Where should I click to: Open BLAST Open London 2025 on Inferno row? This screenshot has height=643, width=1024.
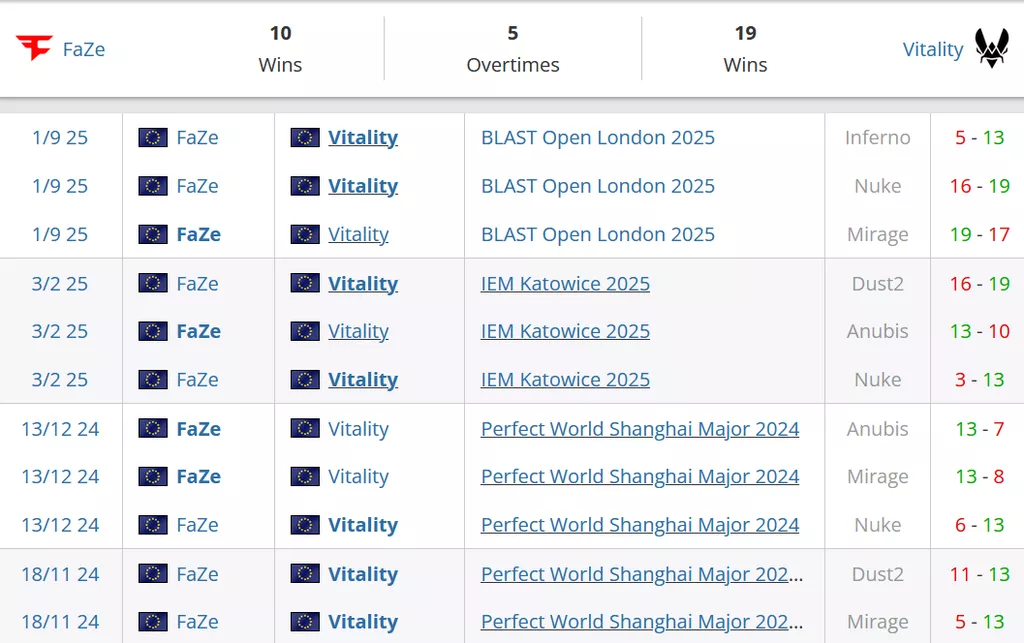[x=598, y=138]
